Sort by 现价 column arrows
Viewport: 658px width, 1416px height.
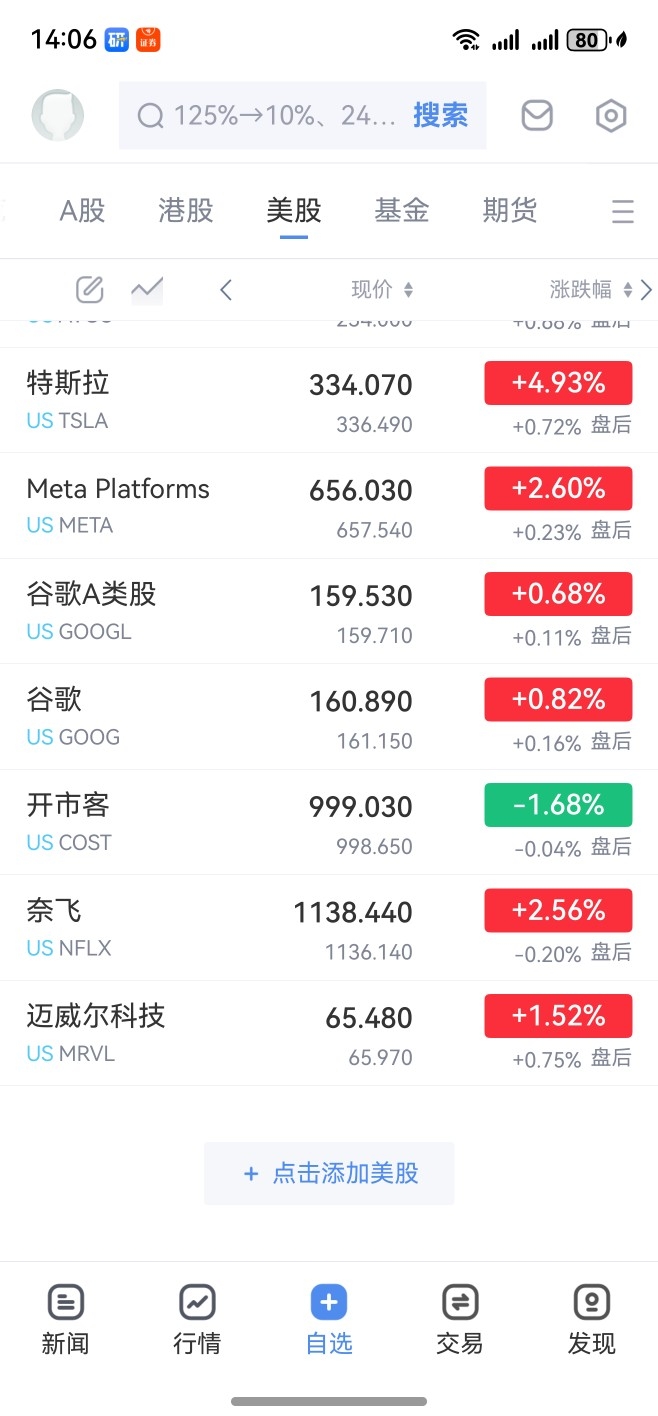tap(408, 290)
